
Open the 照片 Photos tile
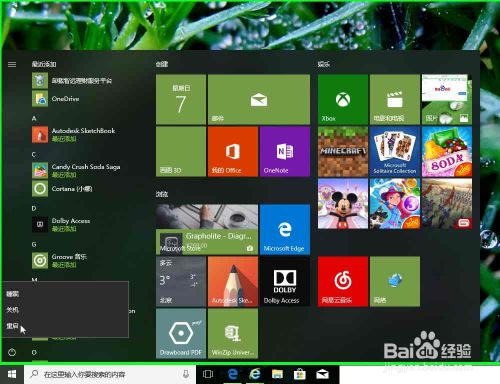coord(447,99)
